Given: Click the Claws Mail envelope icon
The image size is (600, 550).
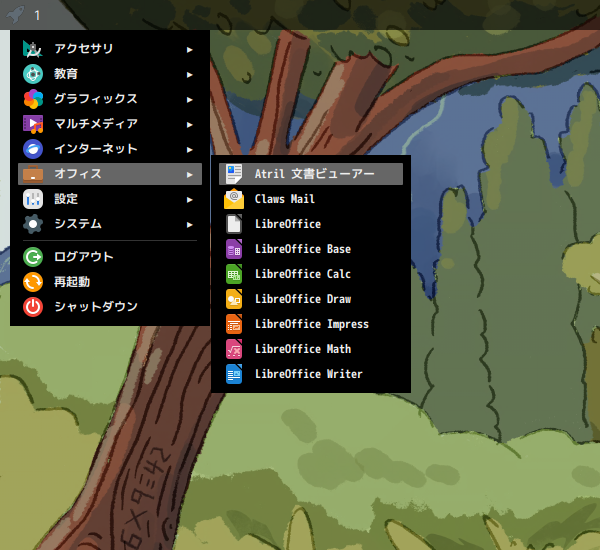Looking at the screenshot, I should (x=234, y=199).
